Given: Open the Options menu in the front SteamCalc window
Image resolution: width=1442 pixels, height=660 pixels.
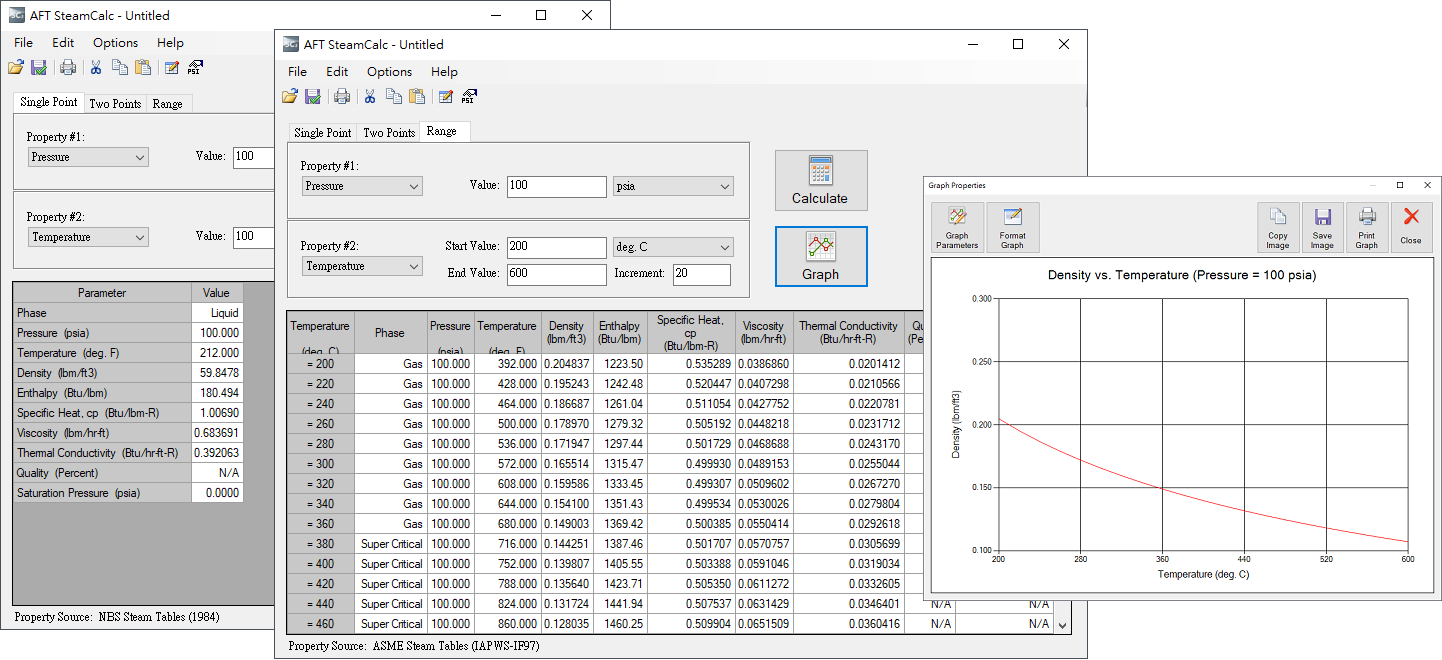Looking at the screenshot, I should (389, 72).
